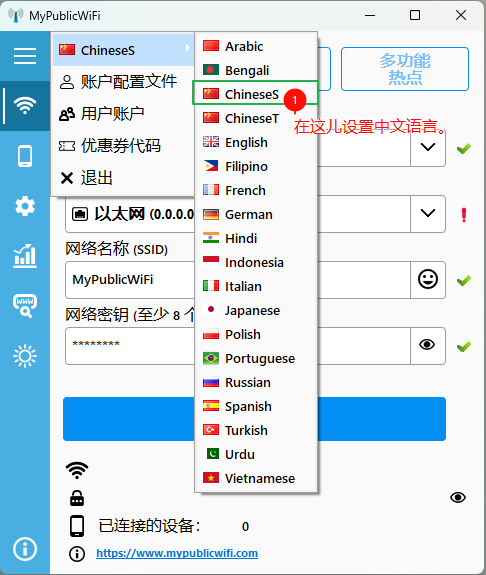Viewport: 486px width, 575px height.
Task: Click the 多功能热点 button
Action: 405,69
